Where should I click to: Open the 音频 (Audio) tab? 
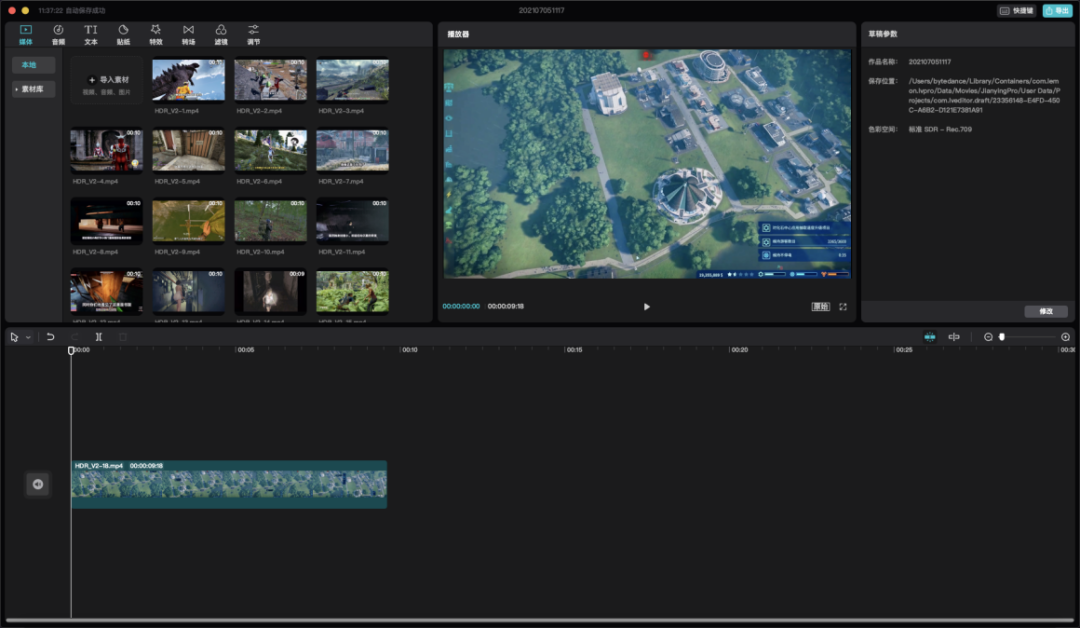[x=59, y=34]
